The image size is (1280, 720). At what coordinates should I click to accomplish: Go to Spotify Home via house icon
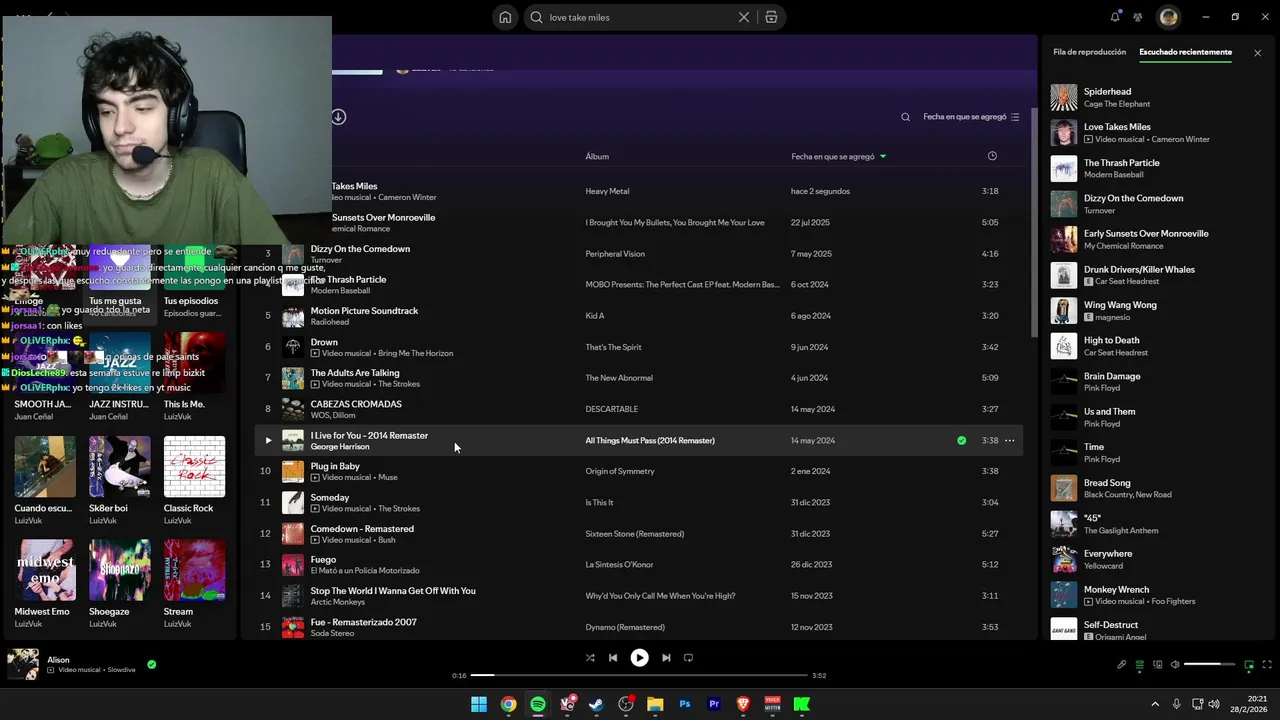click(505, 17)
